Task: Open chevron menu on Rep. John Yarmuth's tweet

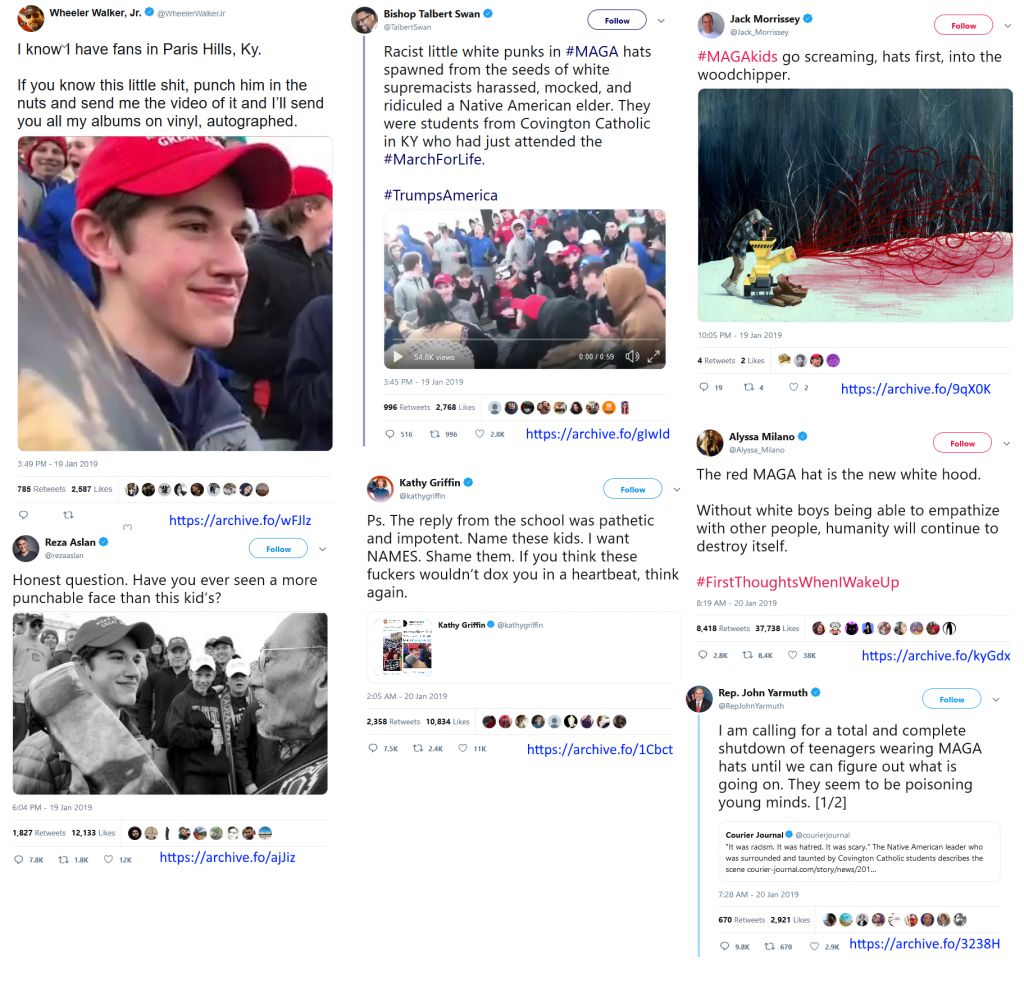Action: tap(996, 699)
